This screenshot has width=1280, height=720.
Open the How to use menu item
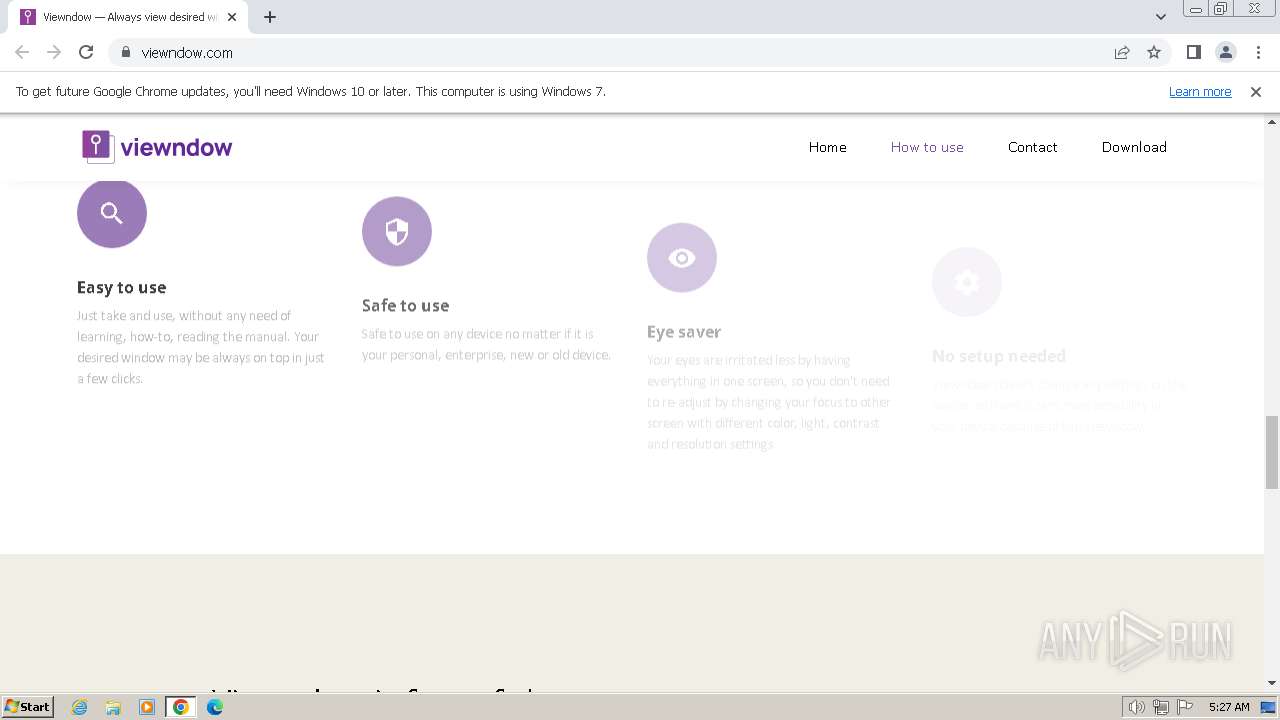927,147
